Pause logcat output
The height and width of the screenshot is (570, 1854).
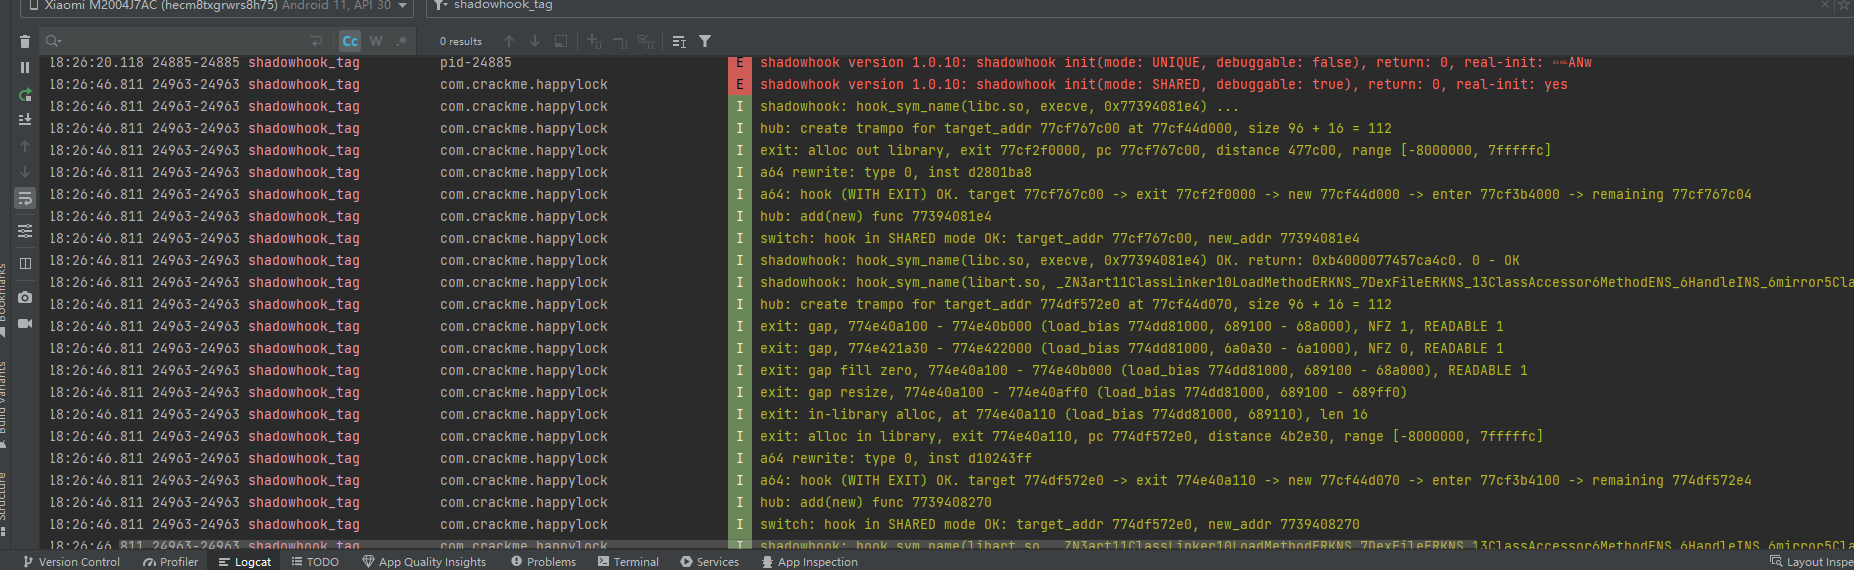[25, 67]
